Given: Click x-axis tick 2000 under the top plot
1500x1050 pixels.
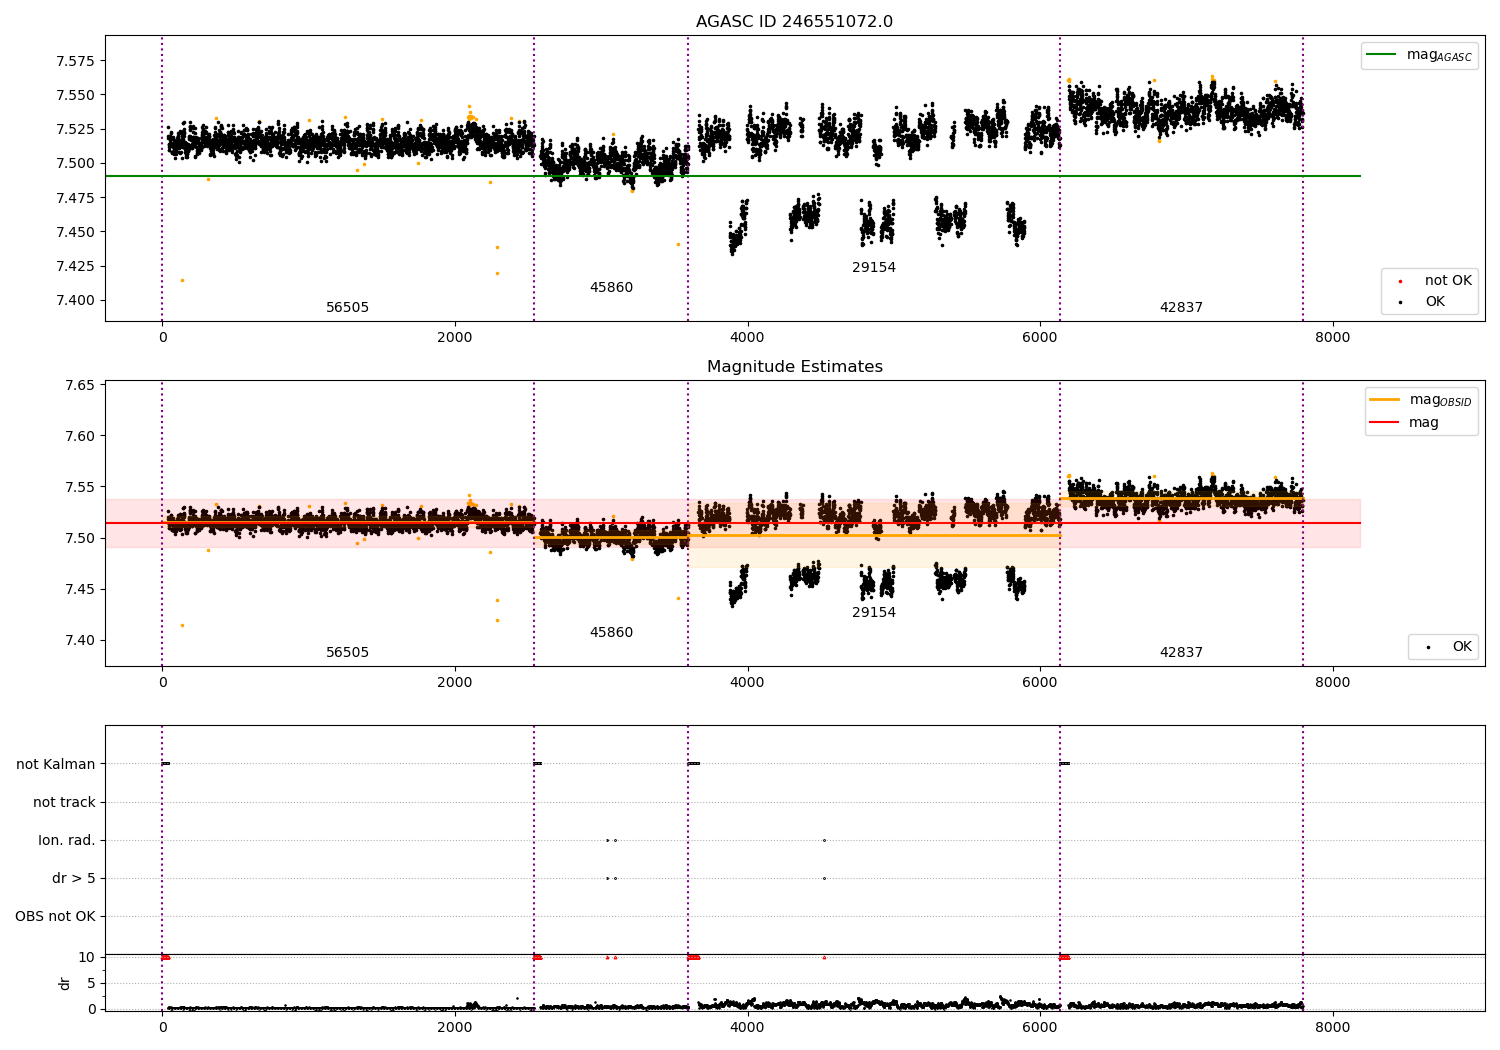Looking at the screenshot, I should click(x=455, y=338).
